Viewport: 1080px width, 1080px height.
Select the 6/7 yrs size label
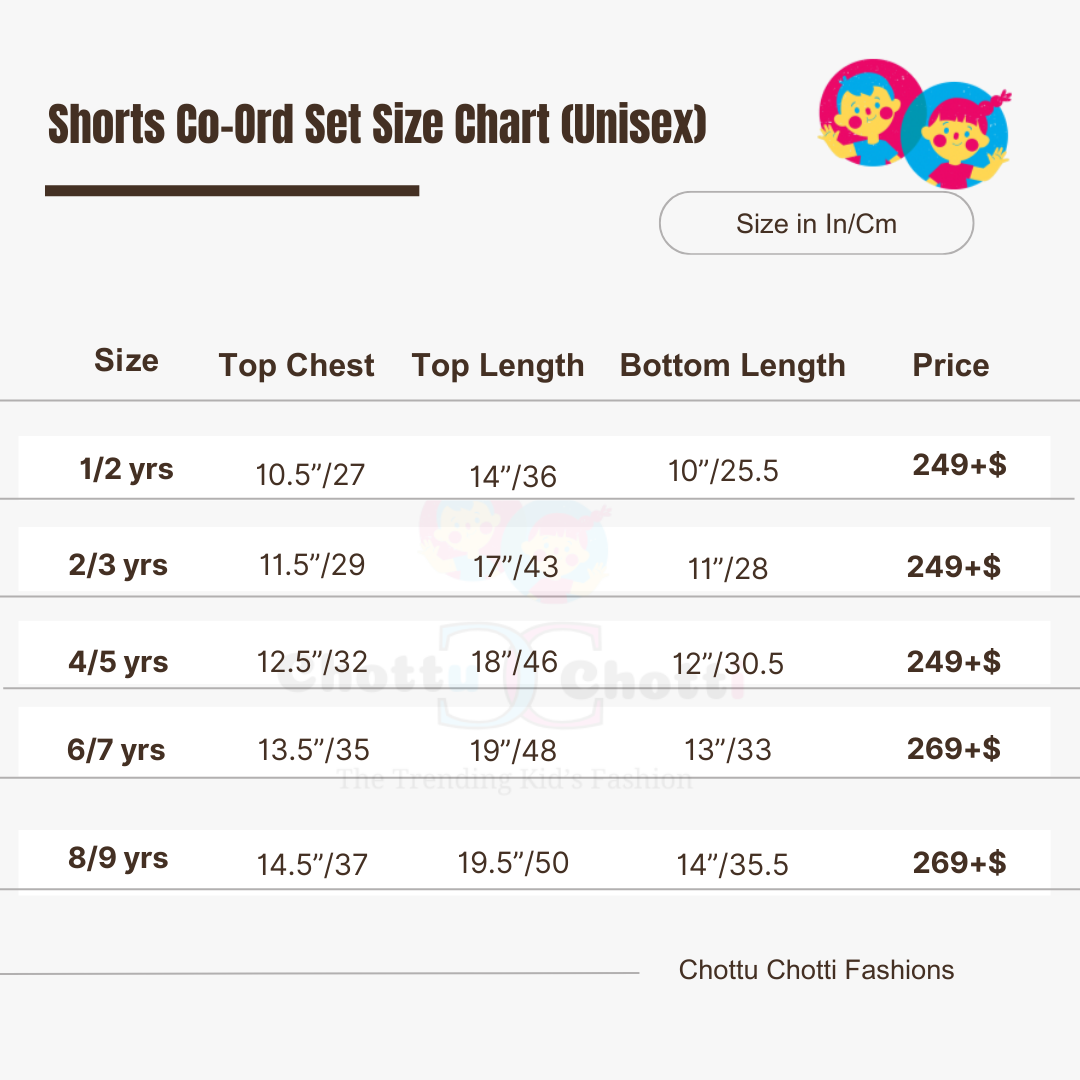tap(116, 749)
